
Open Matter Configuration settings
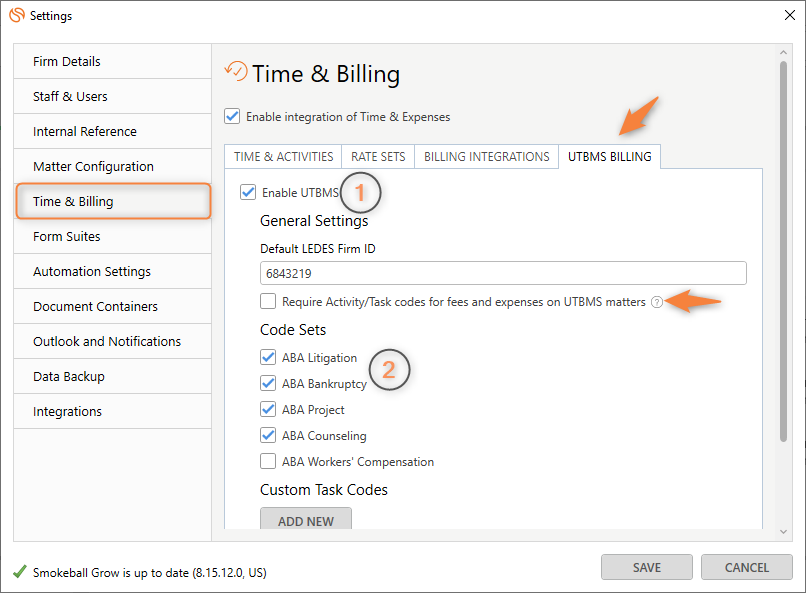[113, 166]
